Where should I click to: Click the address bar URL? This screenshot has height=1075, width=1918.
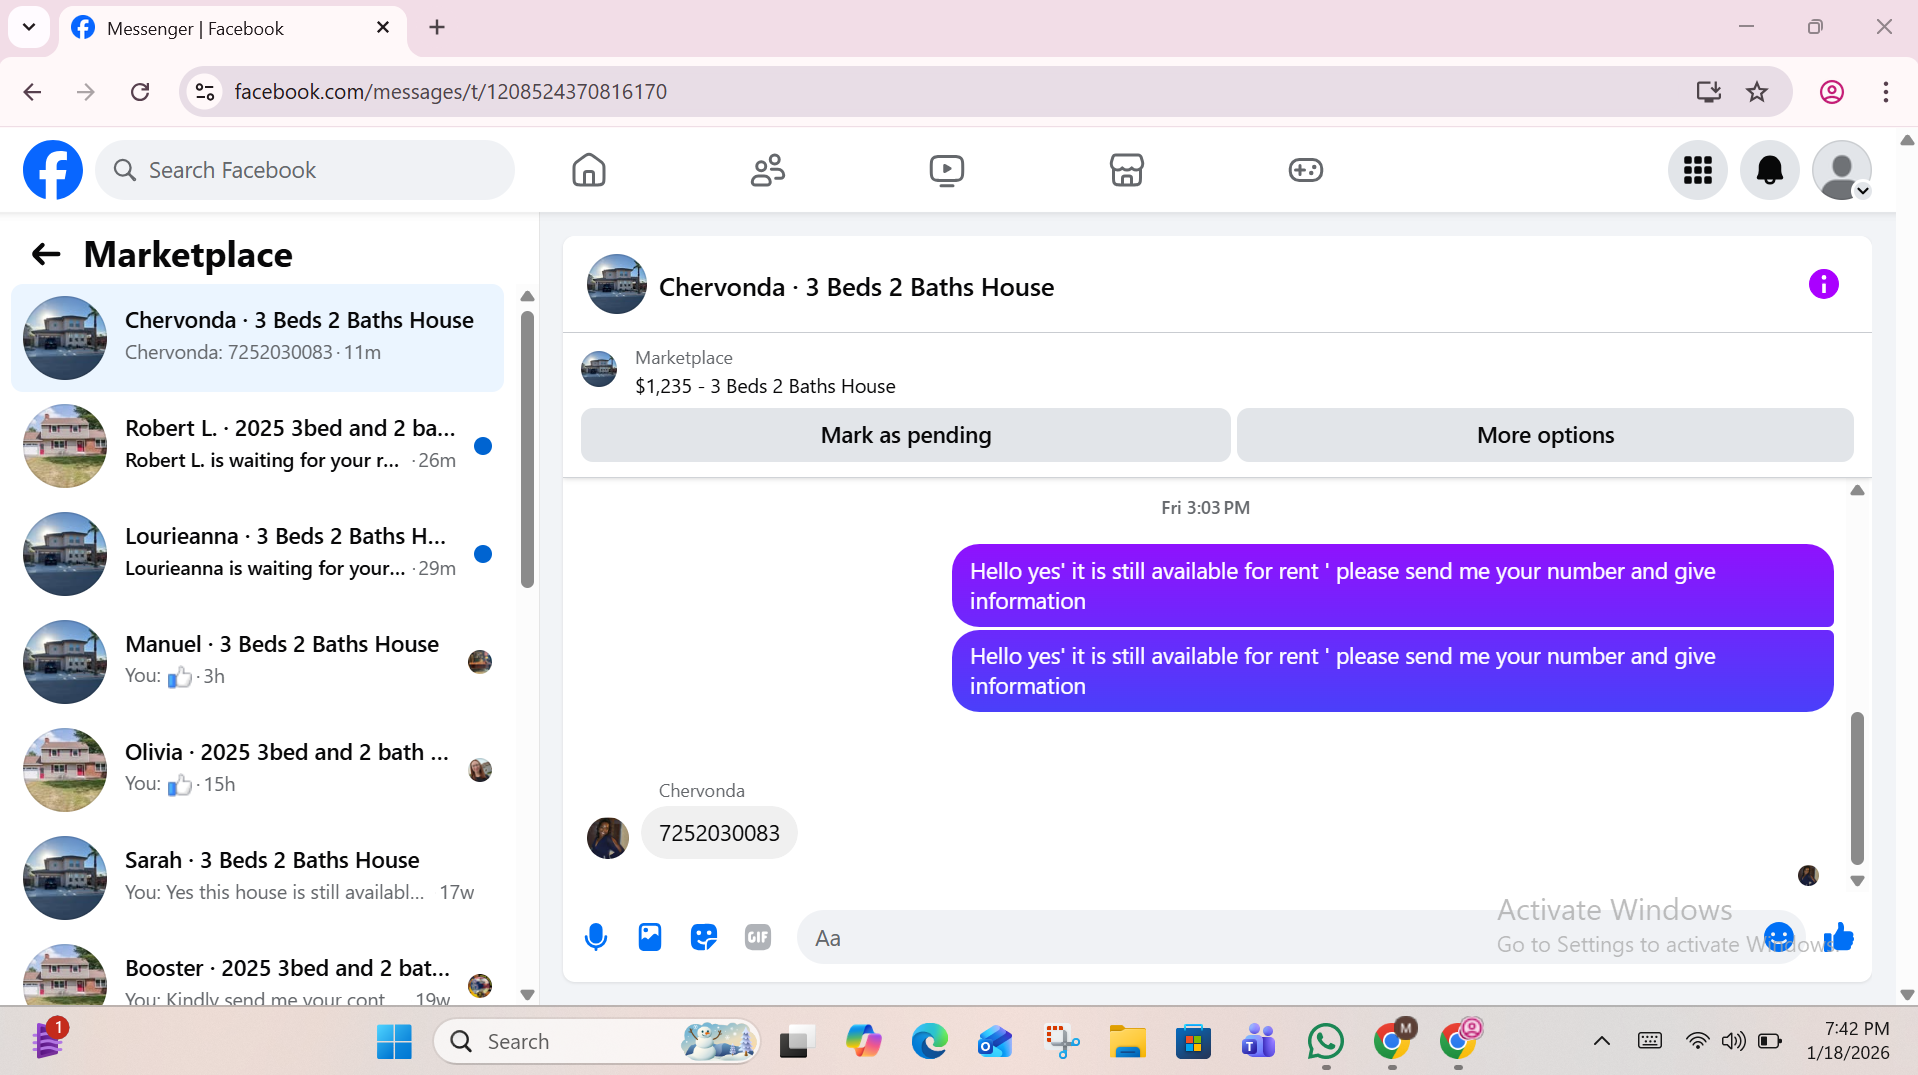[x=451, y=92]
